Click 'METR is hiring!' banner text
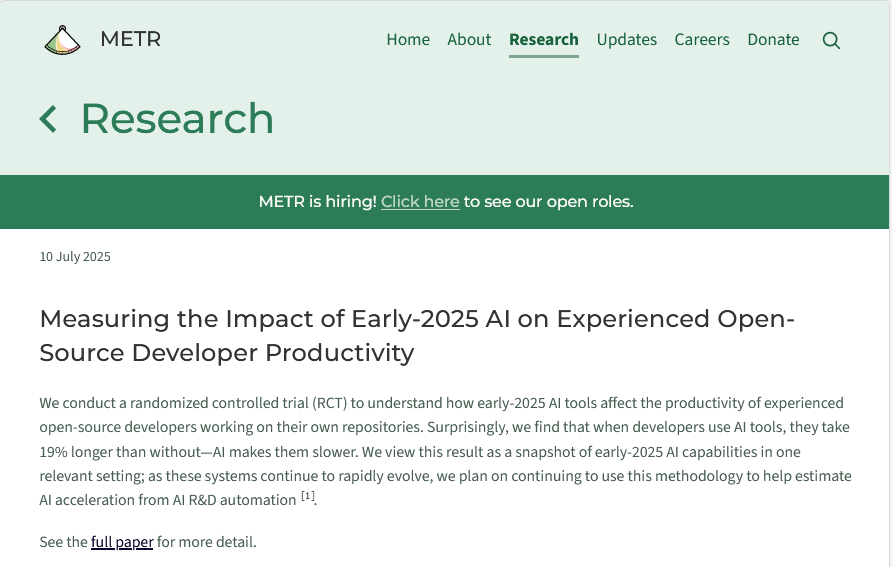The width and height of the screenshot is (892, 567). click(x=317, y=202)
